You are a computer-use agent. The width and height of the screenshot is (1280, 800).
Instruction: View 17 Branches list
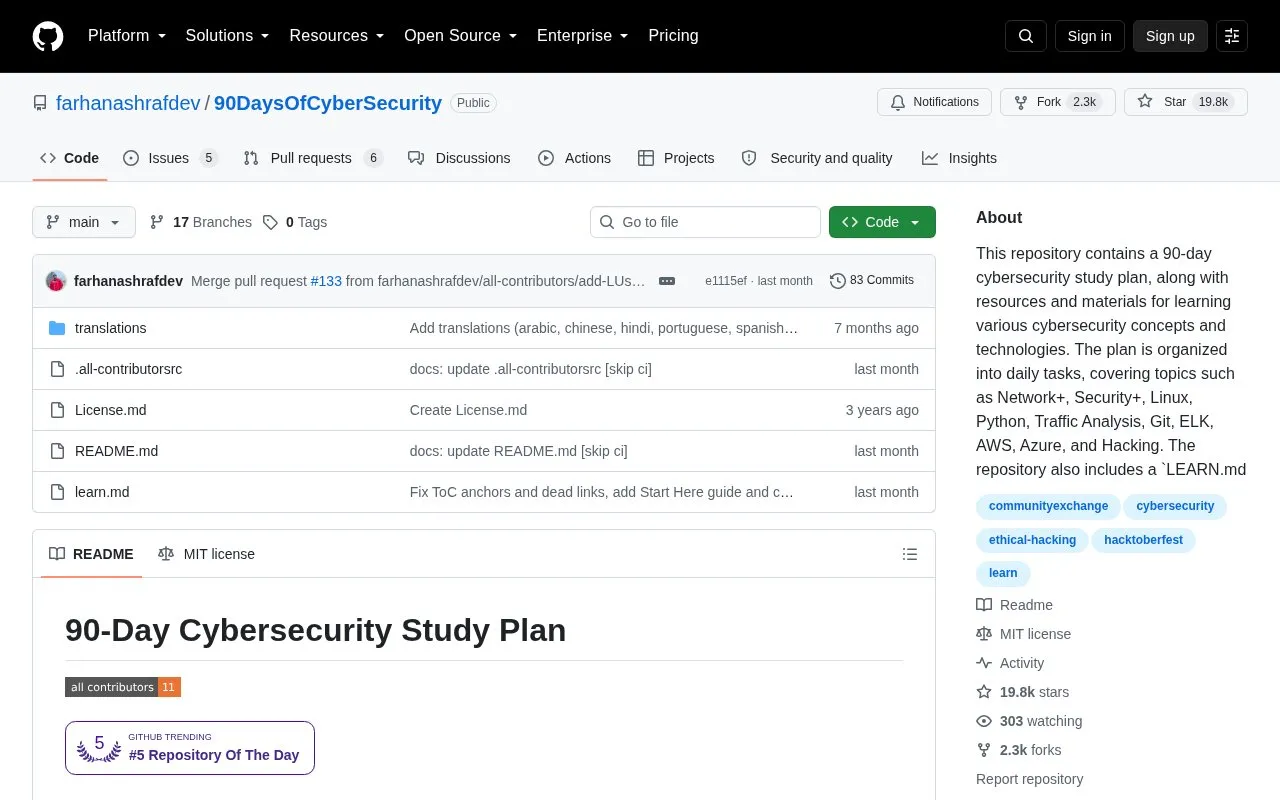click(201, 222)
